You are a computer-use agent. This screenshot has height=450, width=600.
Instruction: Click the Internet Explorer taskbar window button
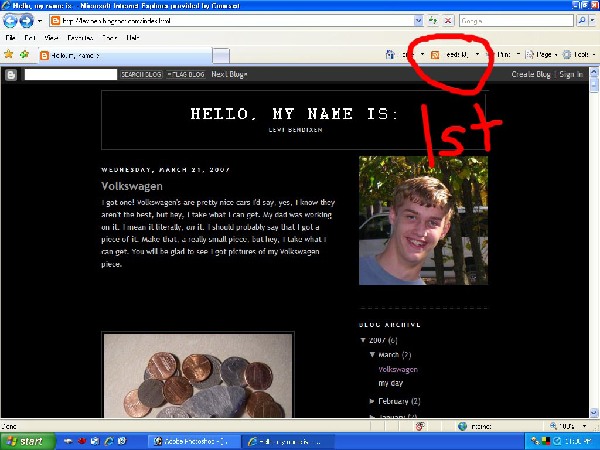pos(288,442)
